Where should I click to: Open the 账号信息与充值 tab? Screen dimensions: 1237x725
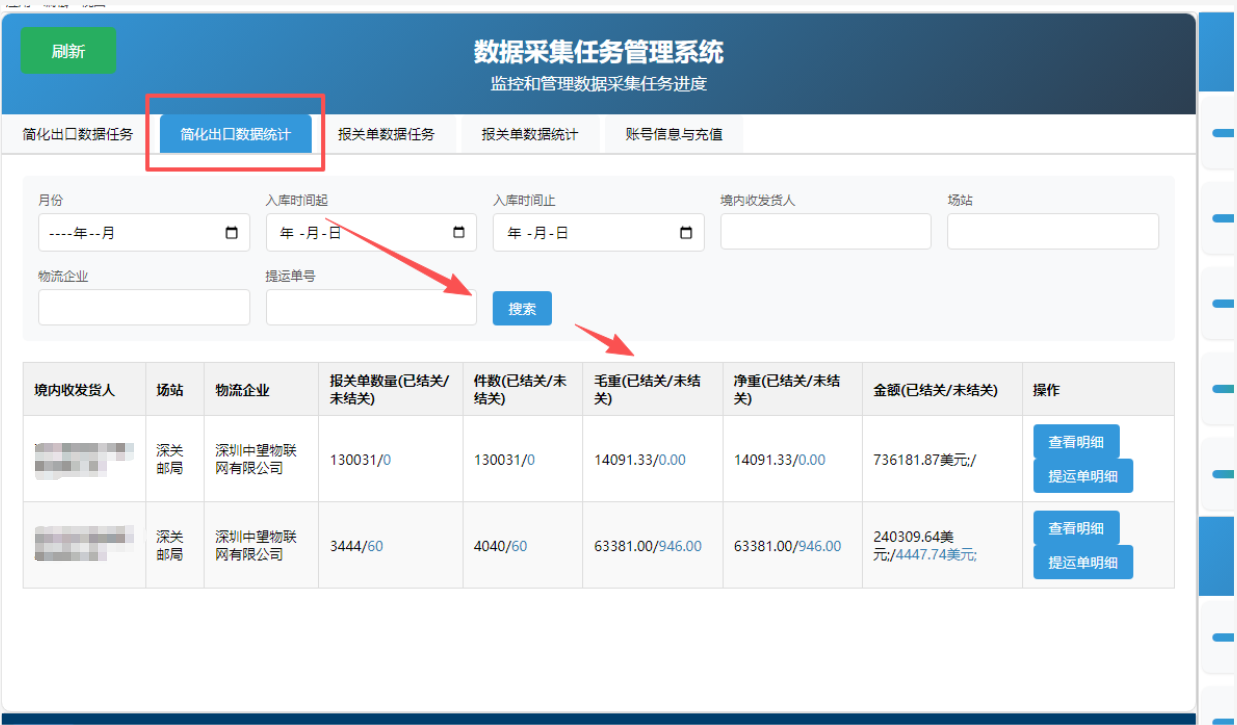tap(674, 134)
